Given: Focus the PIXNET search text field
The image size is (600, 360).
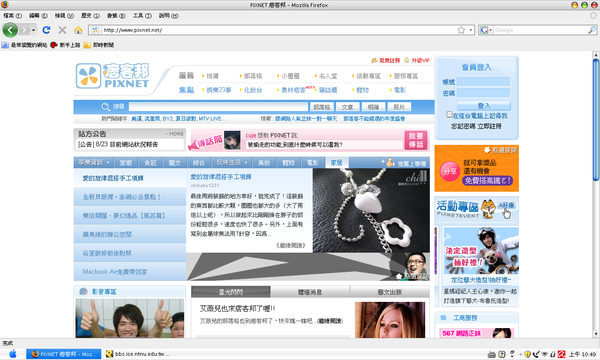Looking at the screenshot, I should pyautogui.click(x=218, y=107).
